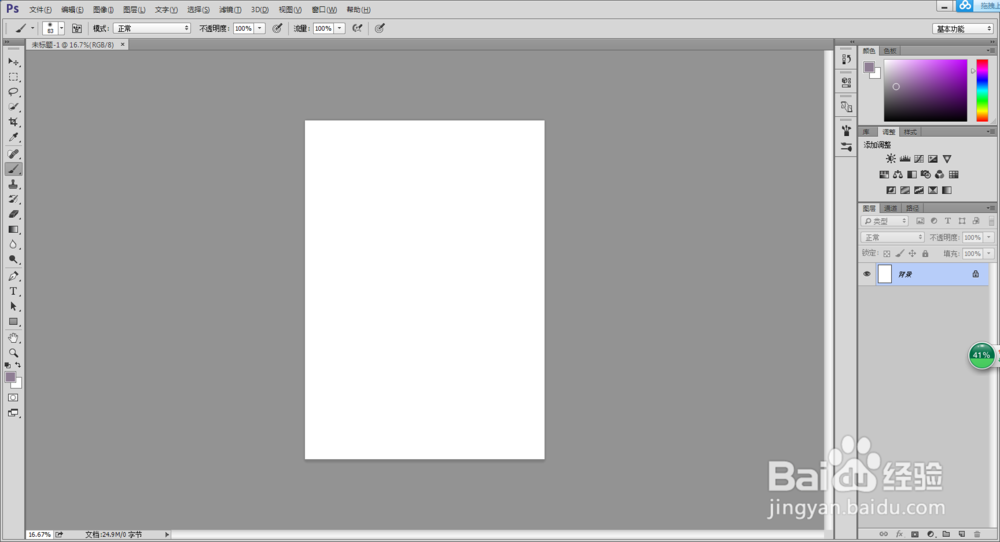Select the History Brush tool

(13, 200)
